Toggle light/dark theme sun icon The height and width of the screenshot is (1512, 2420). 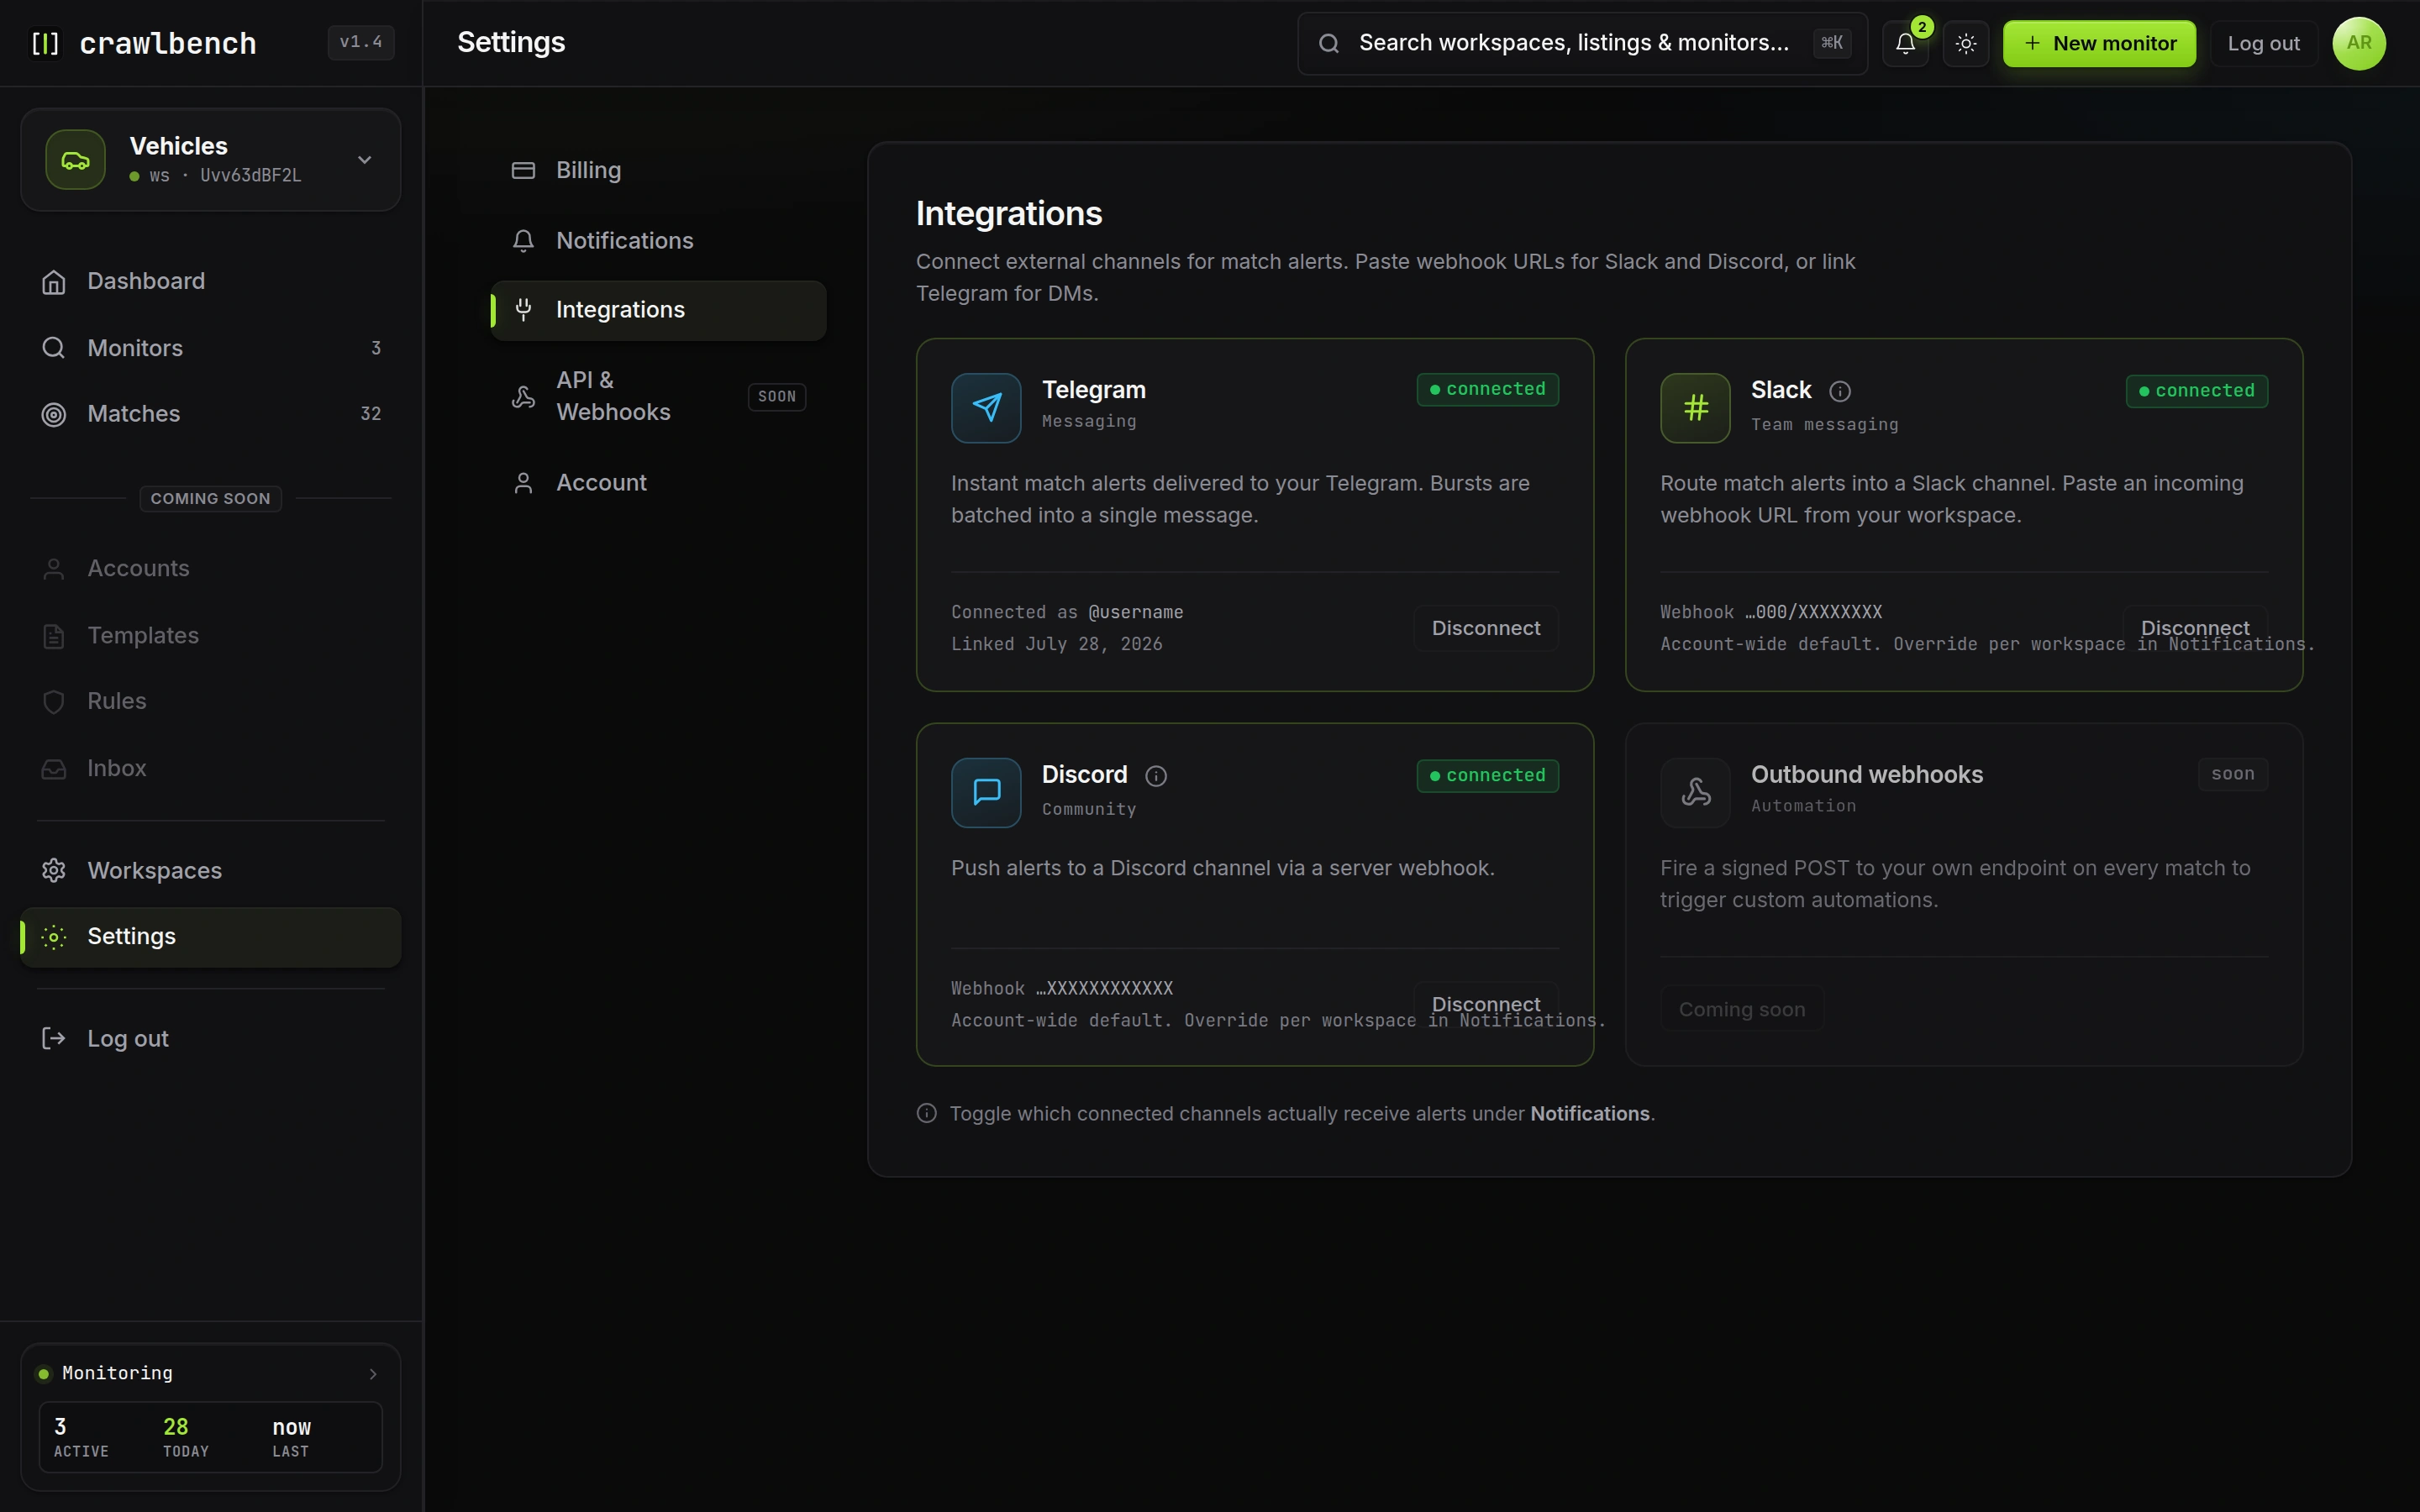point(1965,43)
